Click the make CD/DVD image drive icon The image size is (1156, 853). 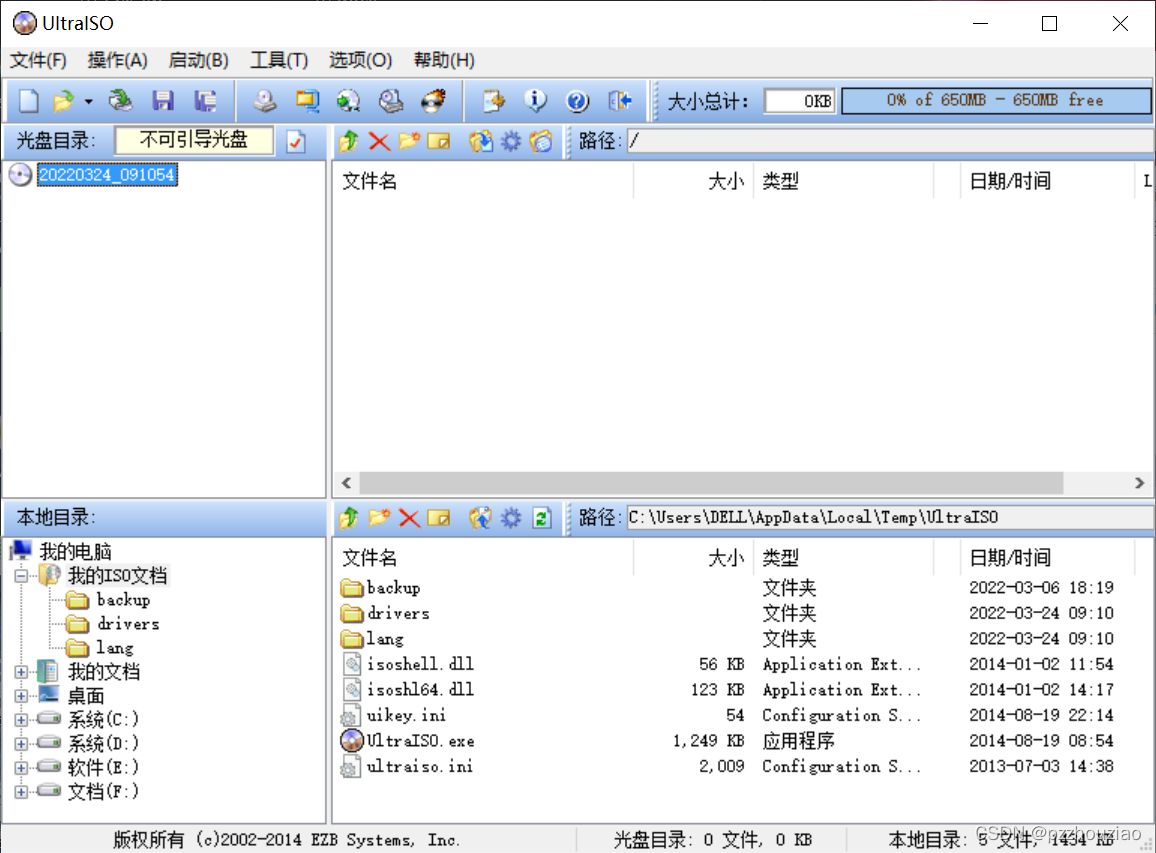(265, 100)
